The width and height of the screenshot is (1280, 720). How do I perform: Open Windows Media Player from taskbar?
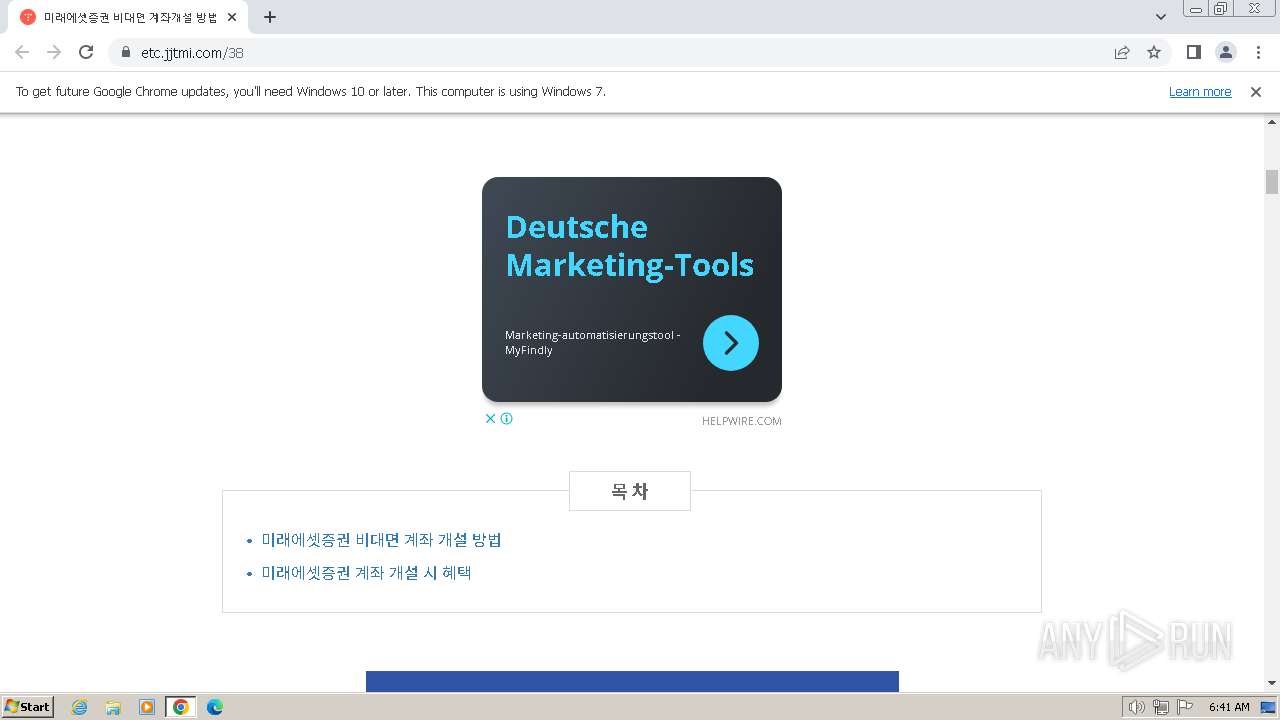(x=147, y=707)
